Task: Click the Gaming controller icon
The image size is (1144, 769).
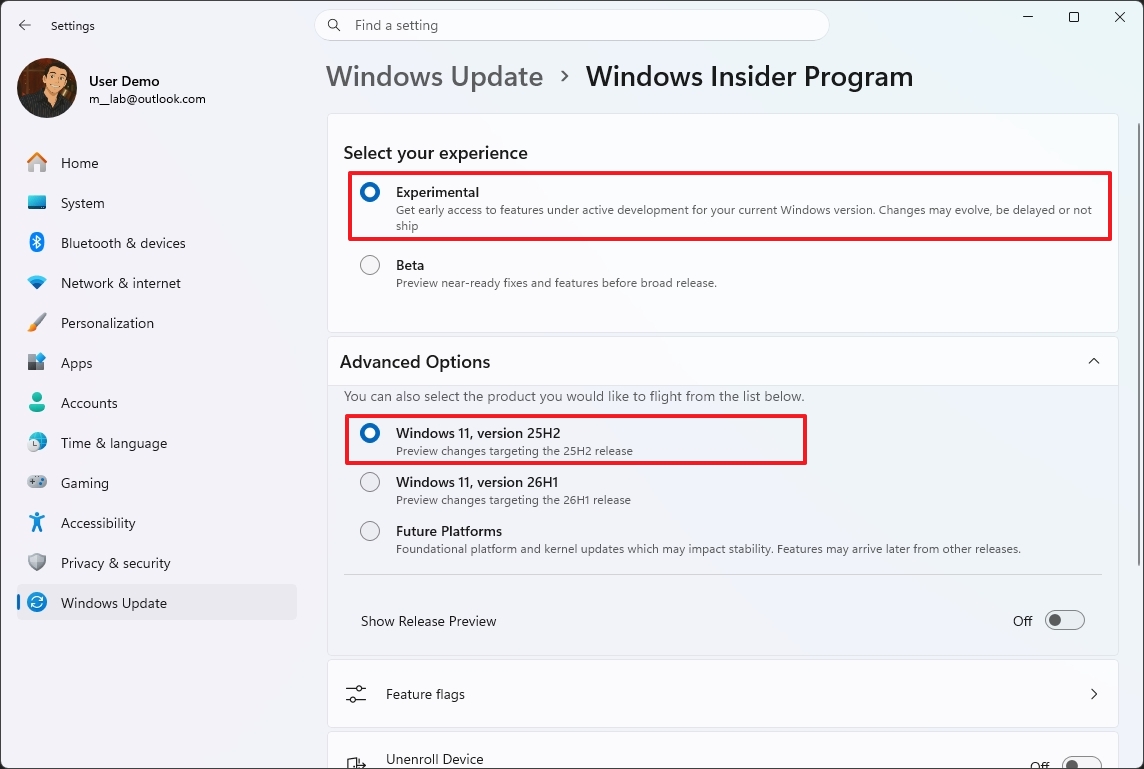Action: point(36,482)
